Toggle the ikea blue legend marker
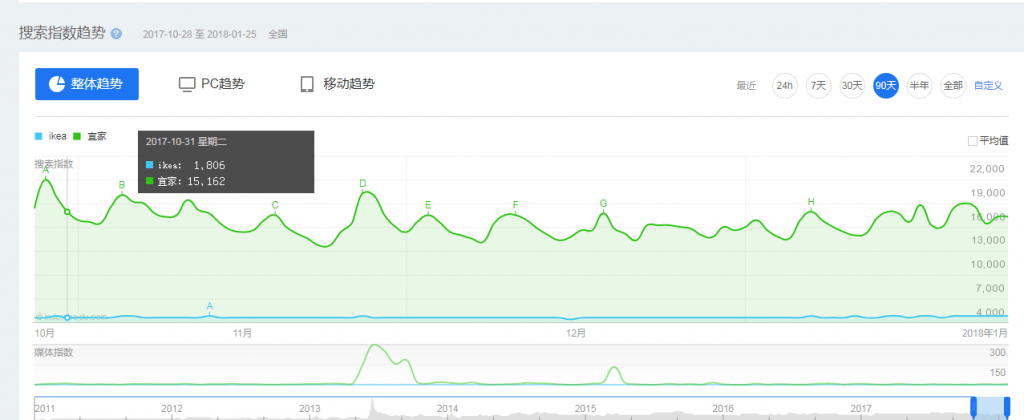This screenshot has width=1024, height=420. point(39,136)
